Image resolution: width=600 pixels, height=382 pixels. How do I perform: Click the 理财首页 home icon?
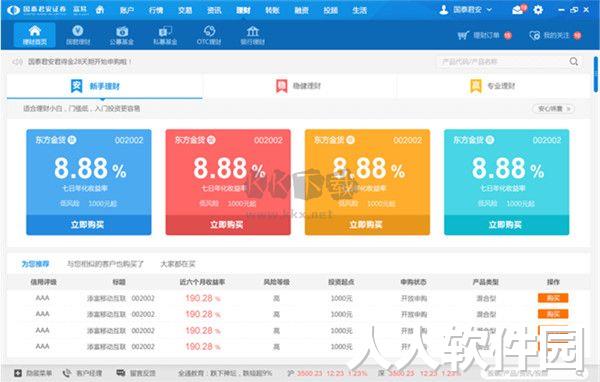click(34, 31)
